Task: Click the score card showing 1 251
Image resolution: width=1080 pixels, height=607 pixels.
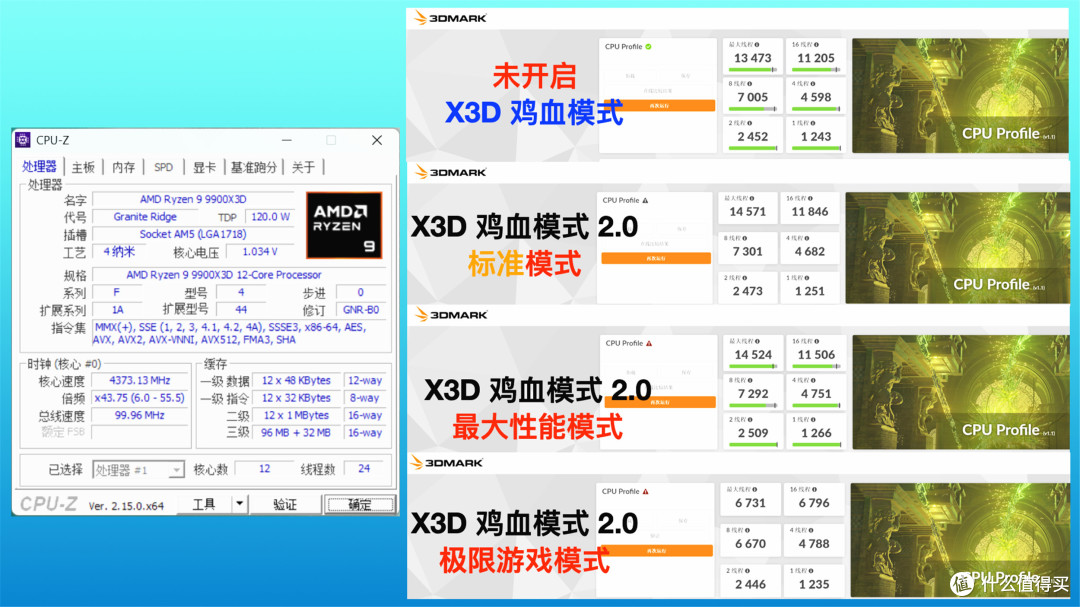Action: click(x=810, y=288)
